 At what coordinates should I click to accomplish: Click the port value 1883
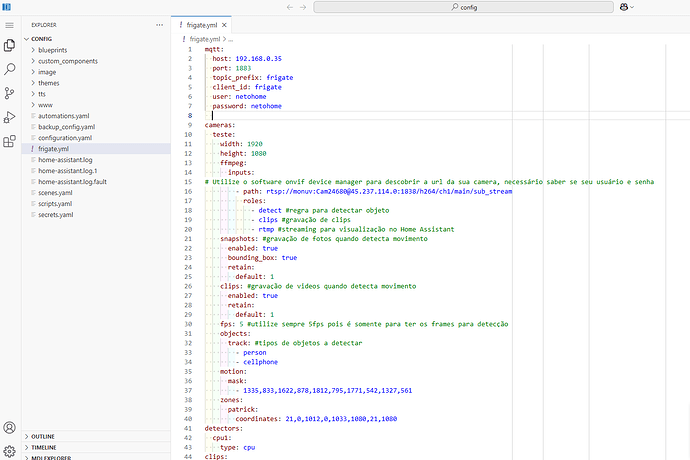(243, 68)
